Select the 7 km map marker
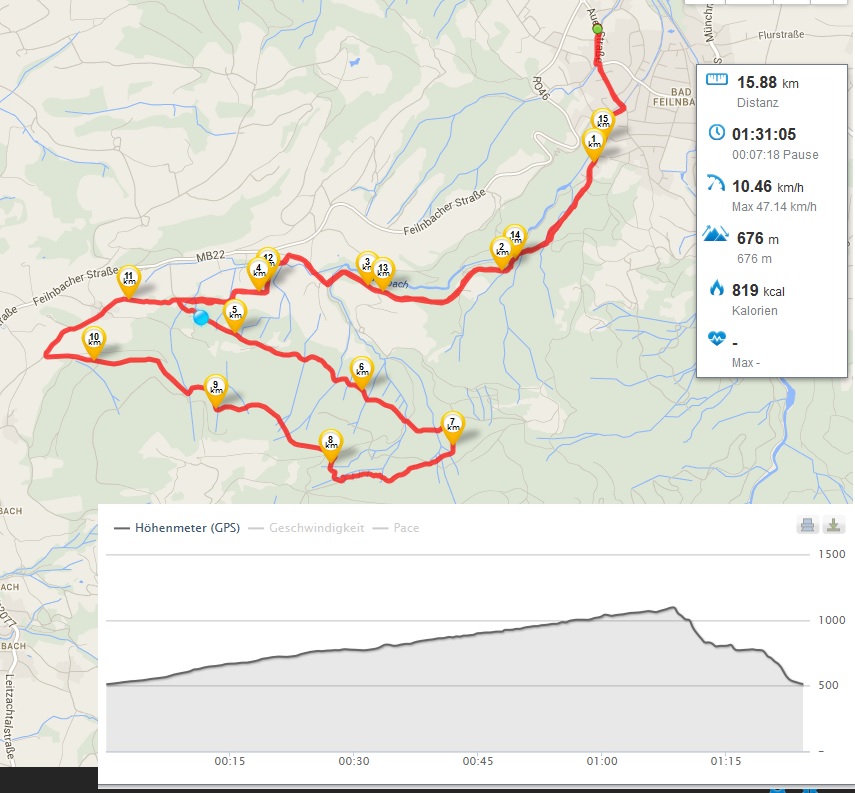 point(453,426)
